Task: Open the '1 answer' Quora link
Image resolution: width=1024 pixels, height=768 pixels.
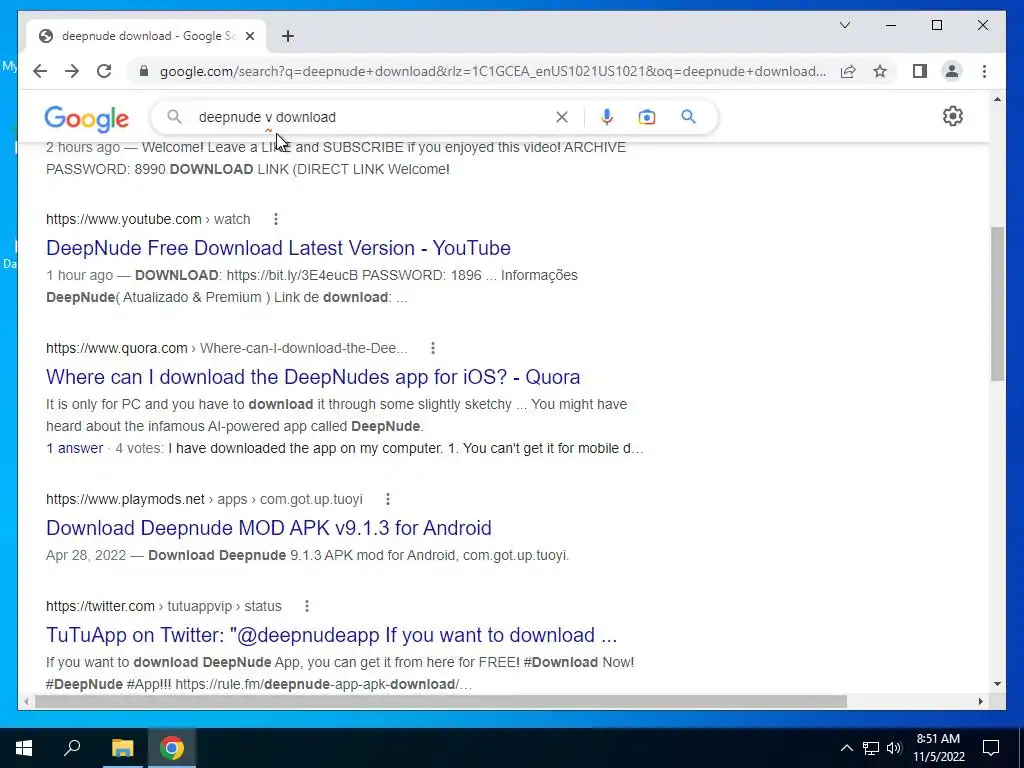Action: (x=74, y=449)
